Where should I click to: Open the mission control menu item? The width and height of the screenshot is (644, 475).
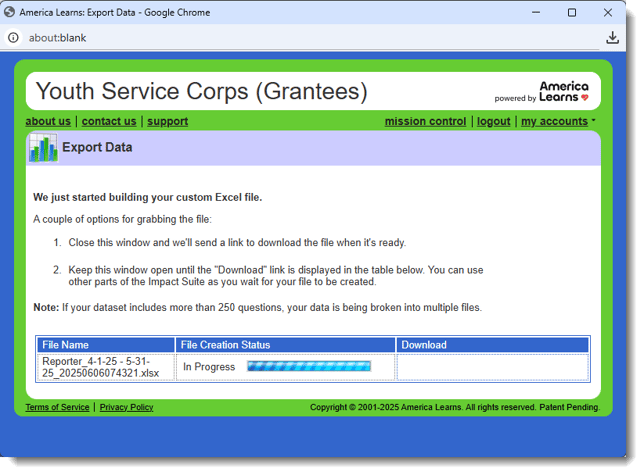(x=425, y=121)
